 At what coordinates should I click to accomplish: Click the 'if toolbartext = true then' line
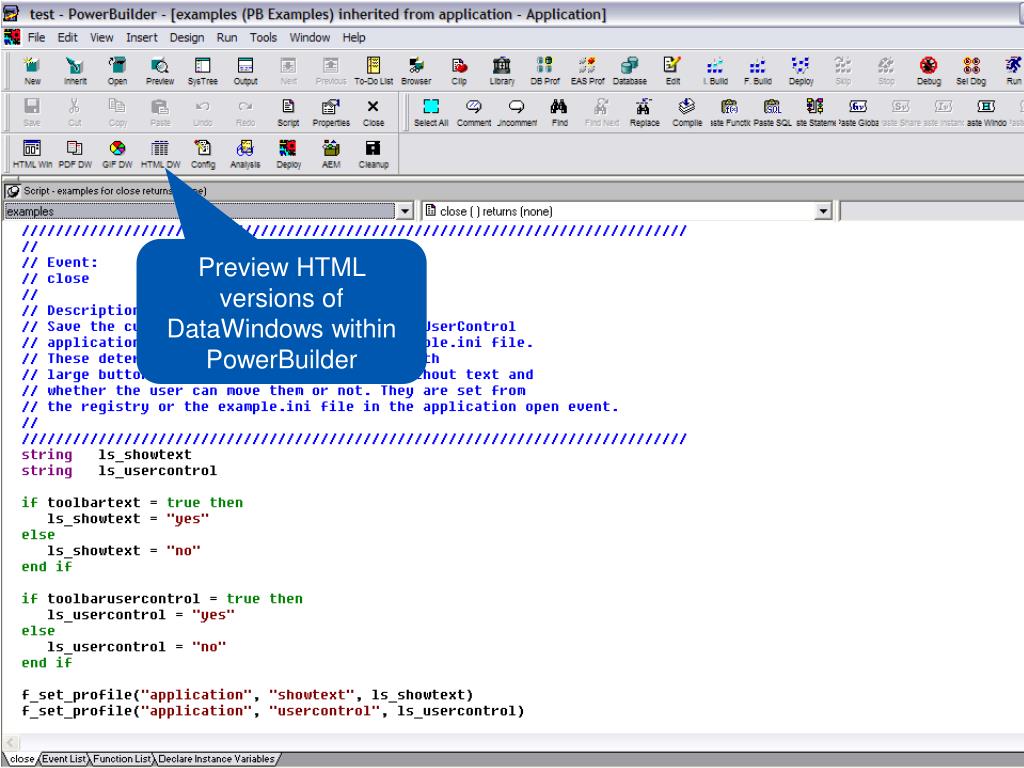(132, 502)
